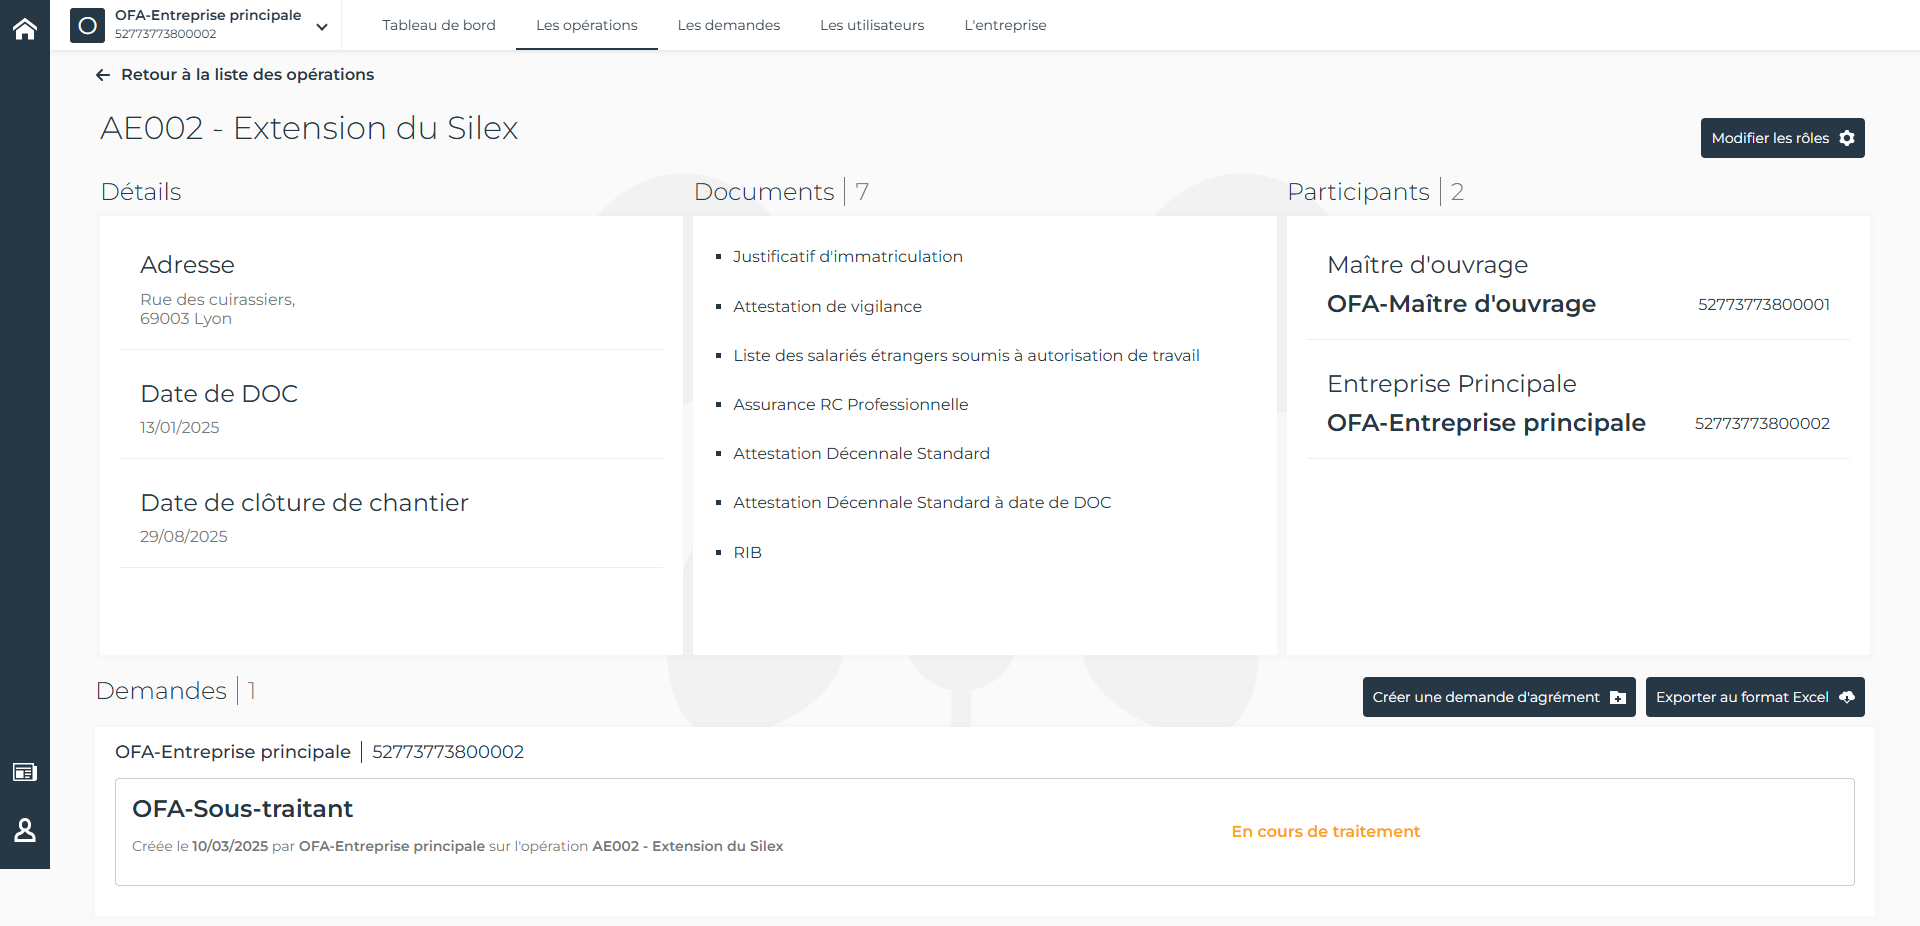Click the OFA-Entreprise principale logo avatar
1920x926 pixels.
tap(87, 26)
